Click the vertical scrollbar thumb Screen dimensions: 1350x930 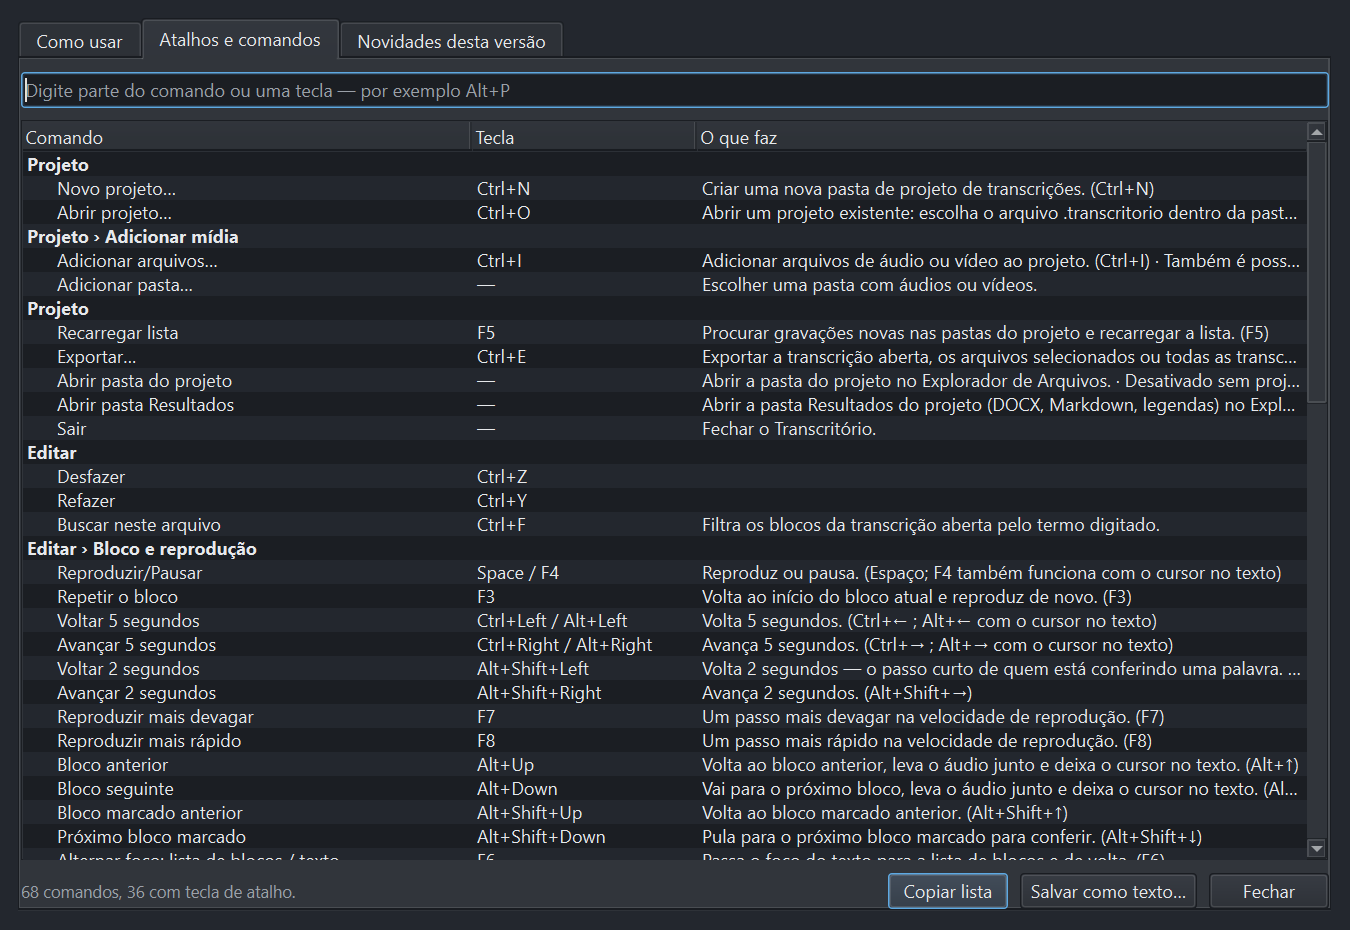pos(1317,272)
